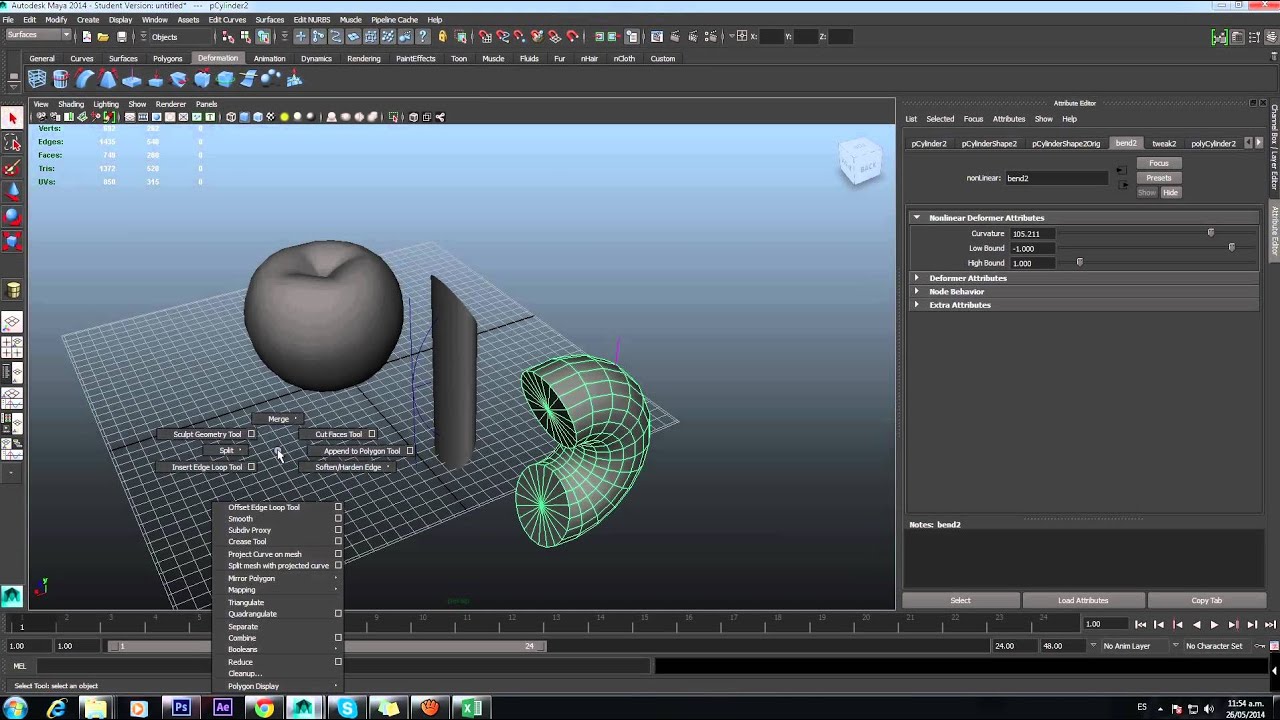The image size is (1280, 720).
Task: Open Excel from the Windows taskbar
Action: coord(470,708)
